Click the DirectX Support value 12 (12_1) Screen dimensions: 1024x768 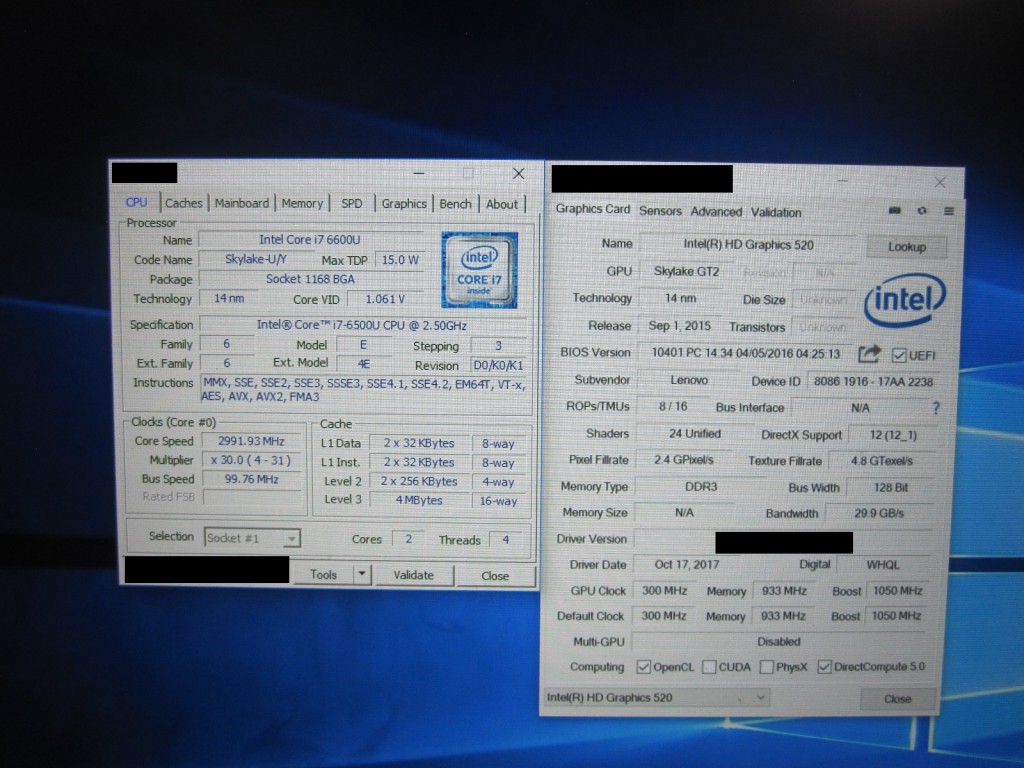coord(893,435)
